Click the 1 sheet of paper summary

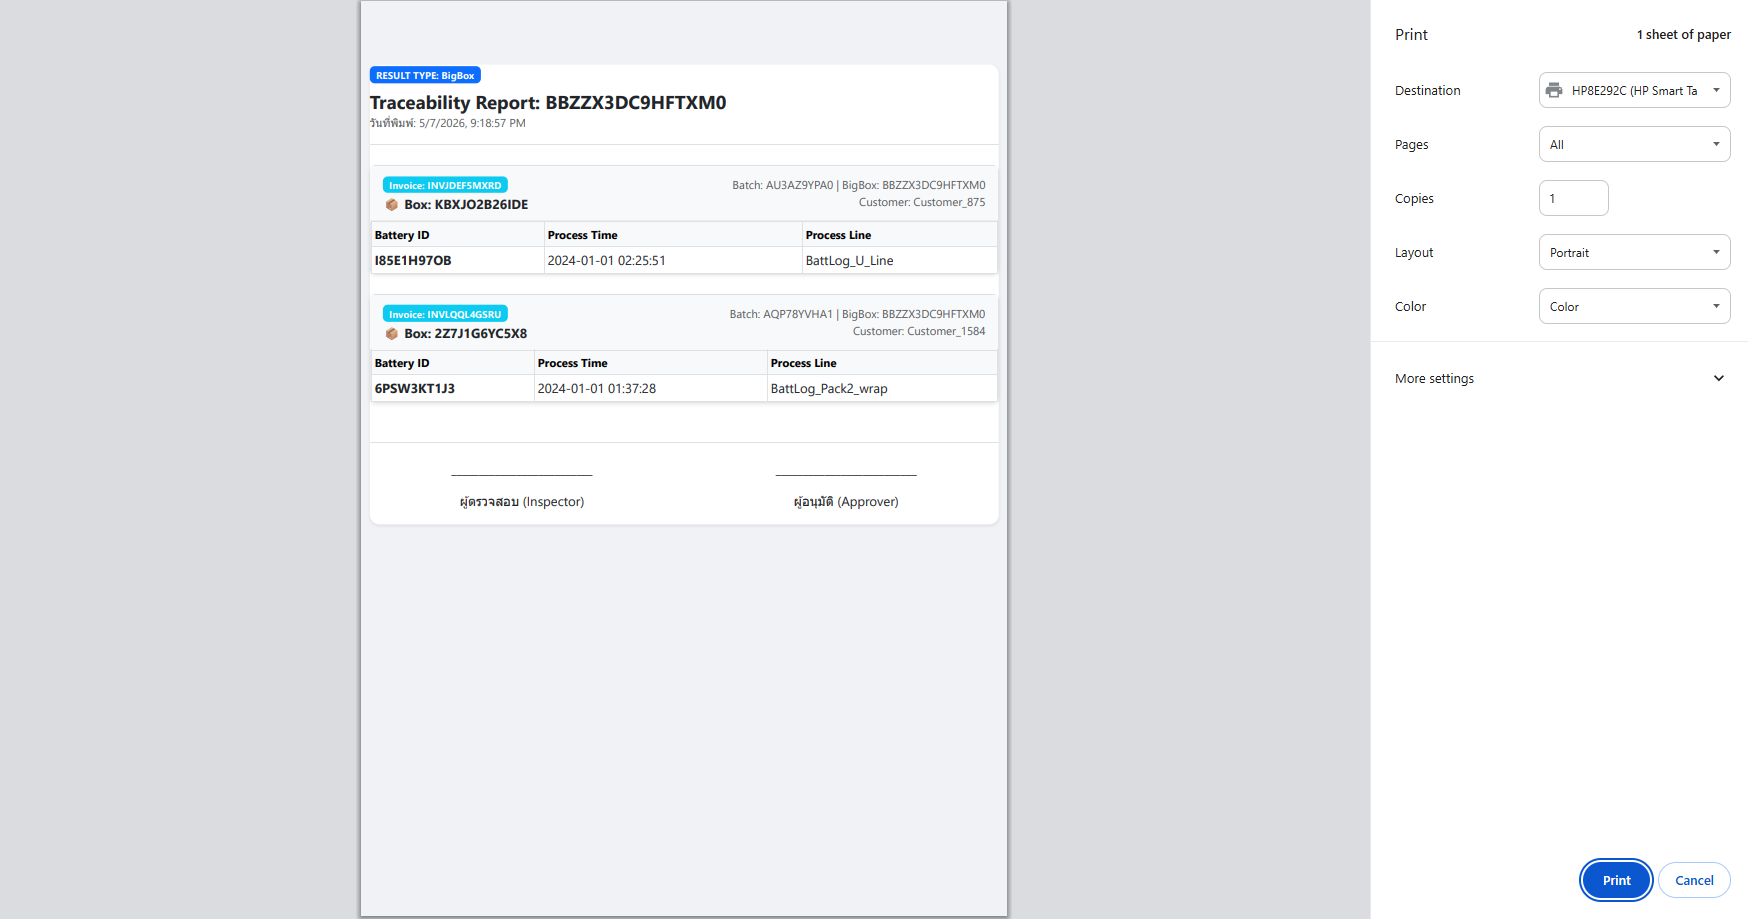(1683, 34)
